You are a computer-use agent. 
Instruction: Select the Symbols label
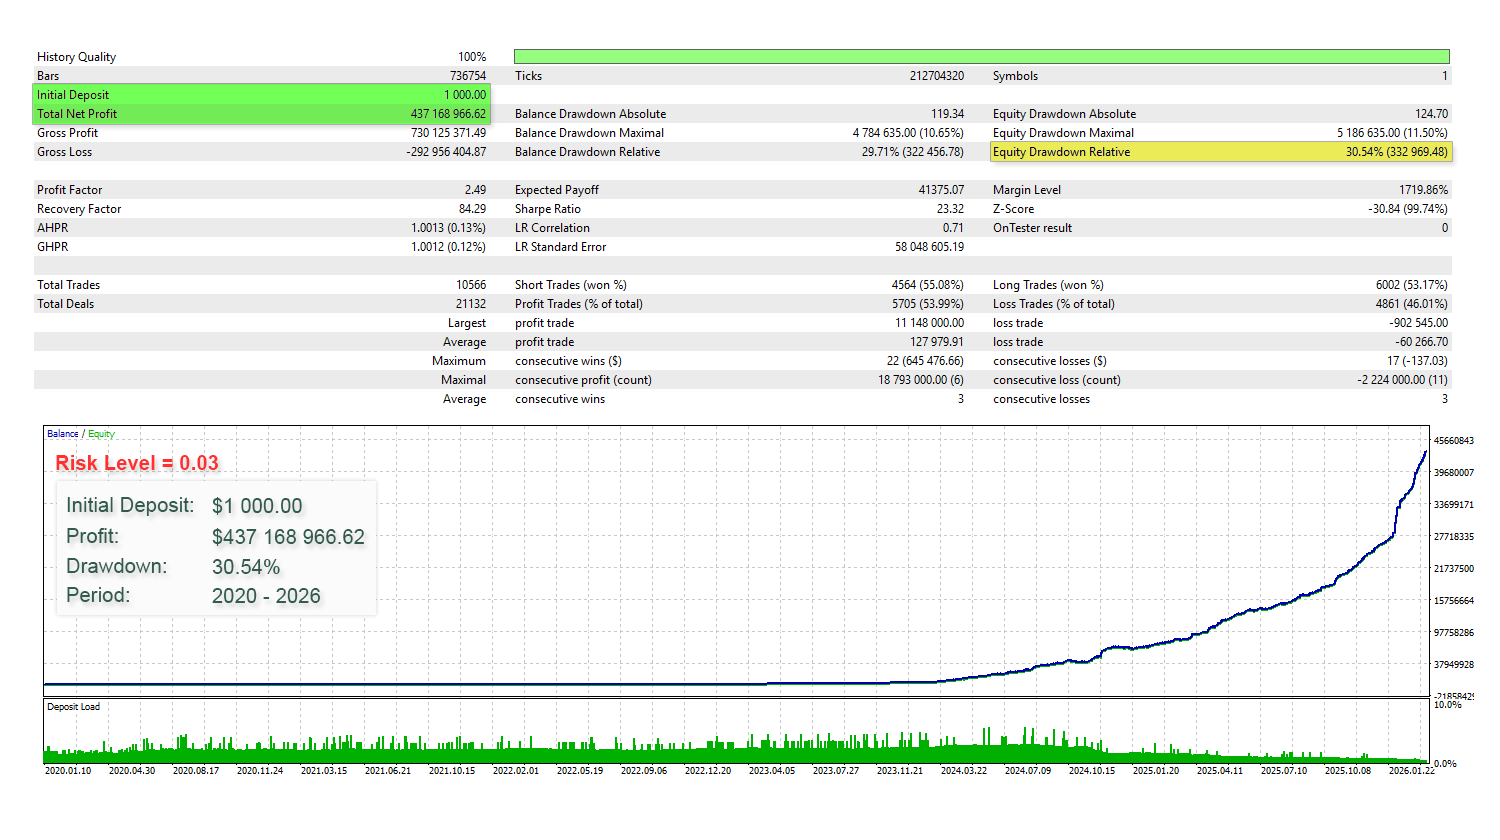[x=1015, y=76]
